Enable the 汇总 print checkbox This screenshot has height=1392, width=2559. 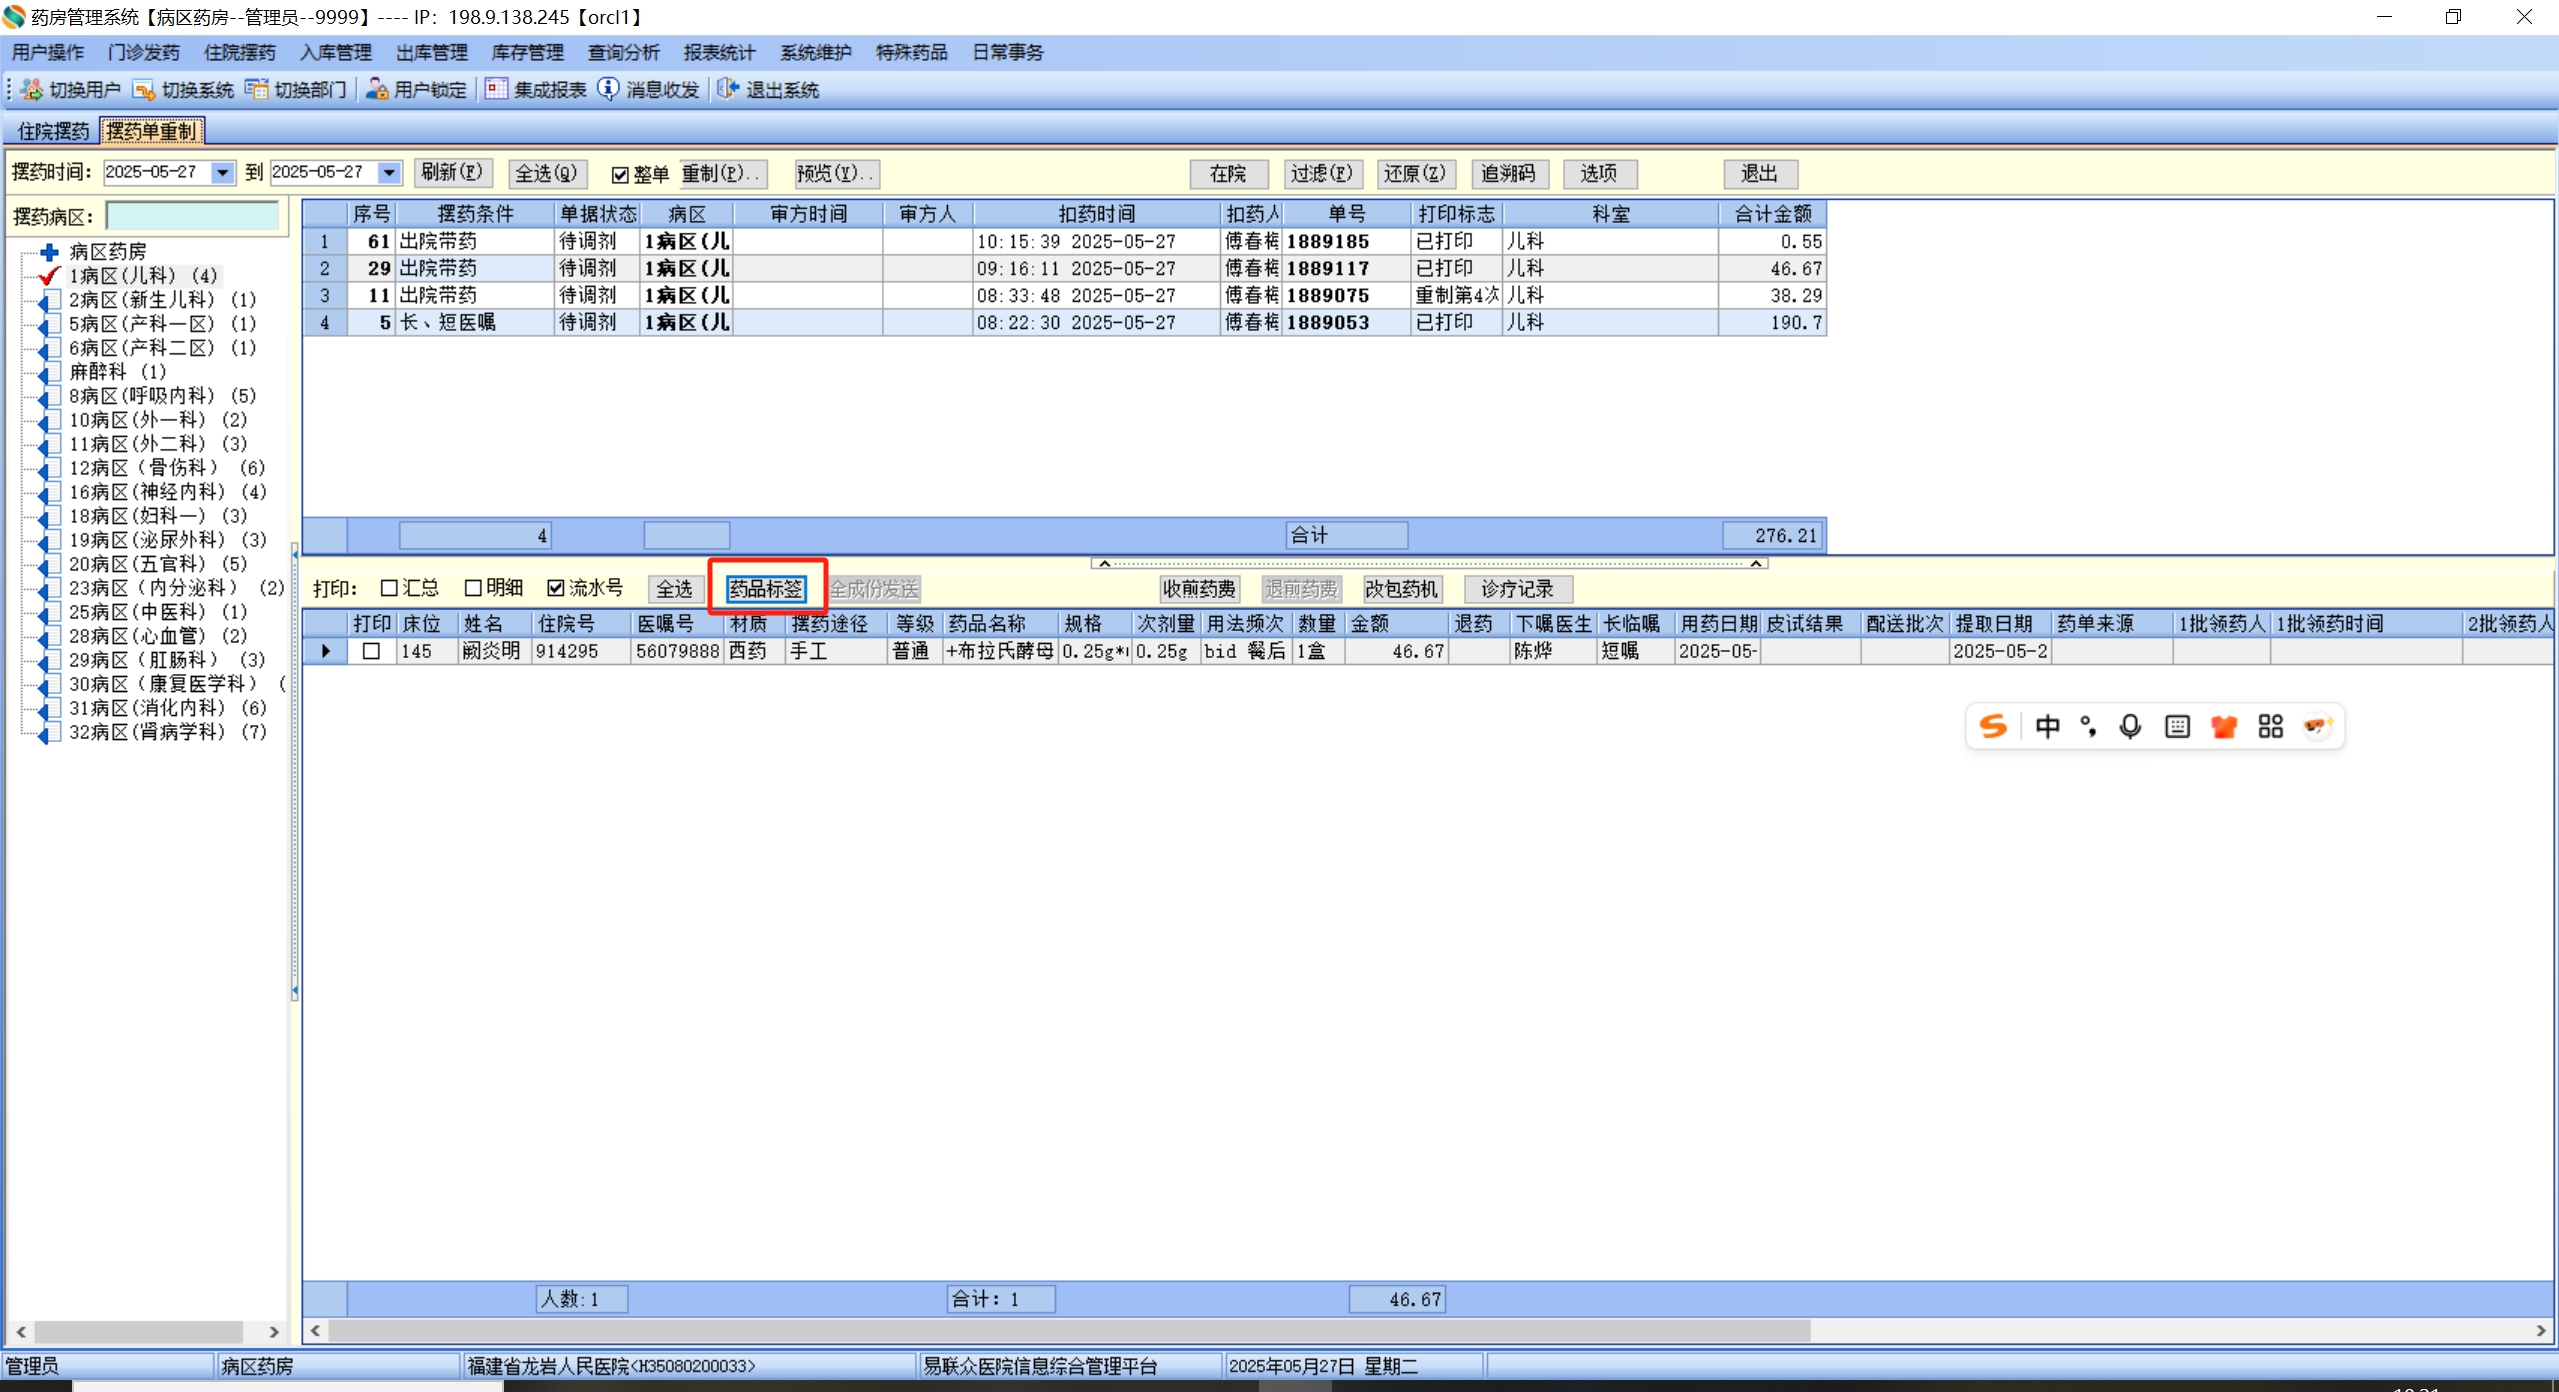pos(390,588)
